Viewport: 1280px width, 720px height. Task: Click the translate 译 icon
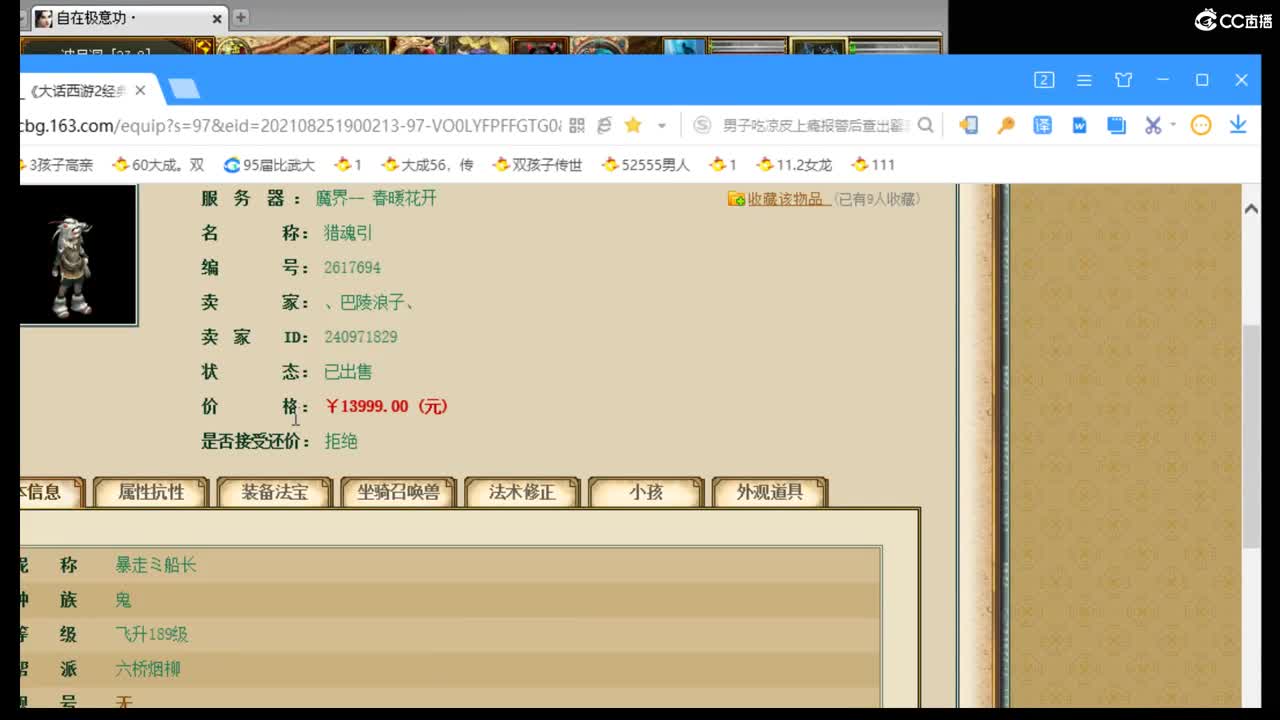pyautogui.click(x=1042, y=125)
